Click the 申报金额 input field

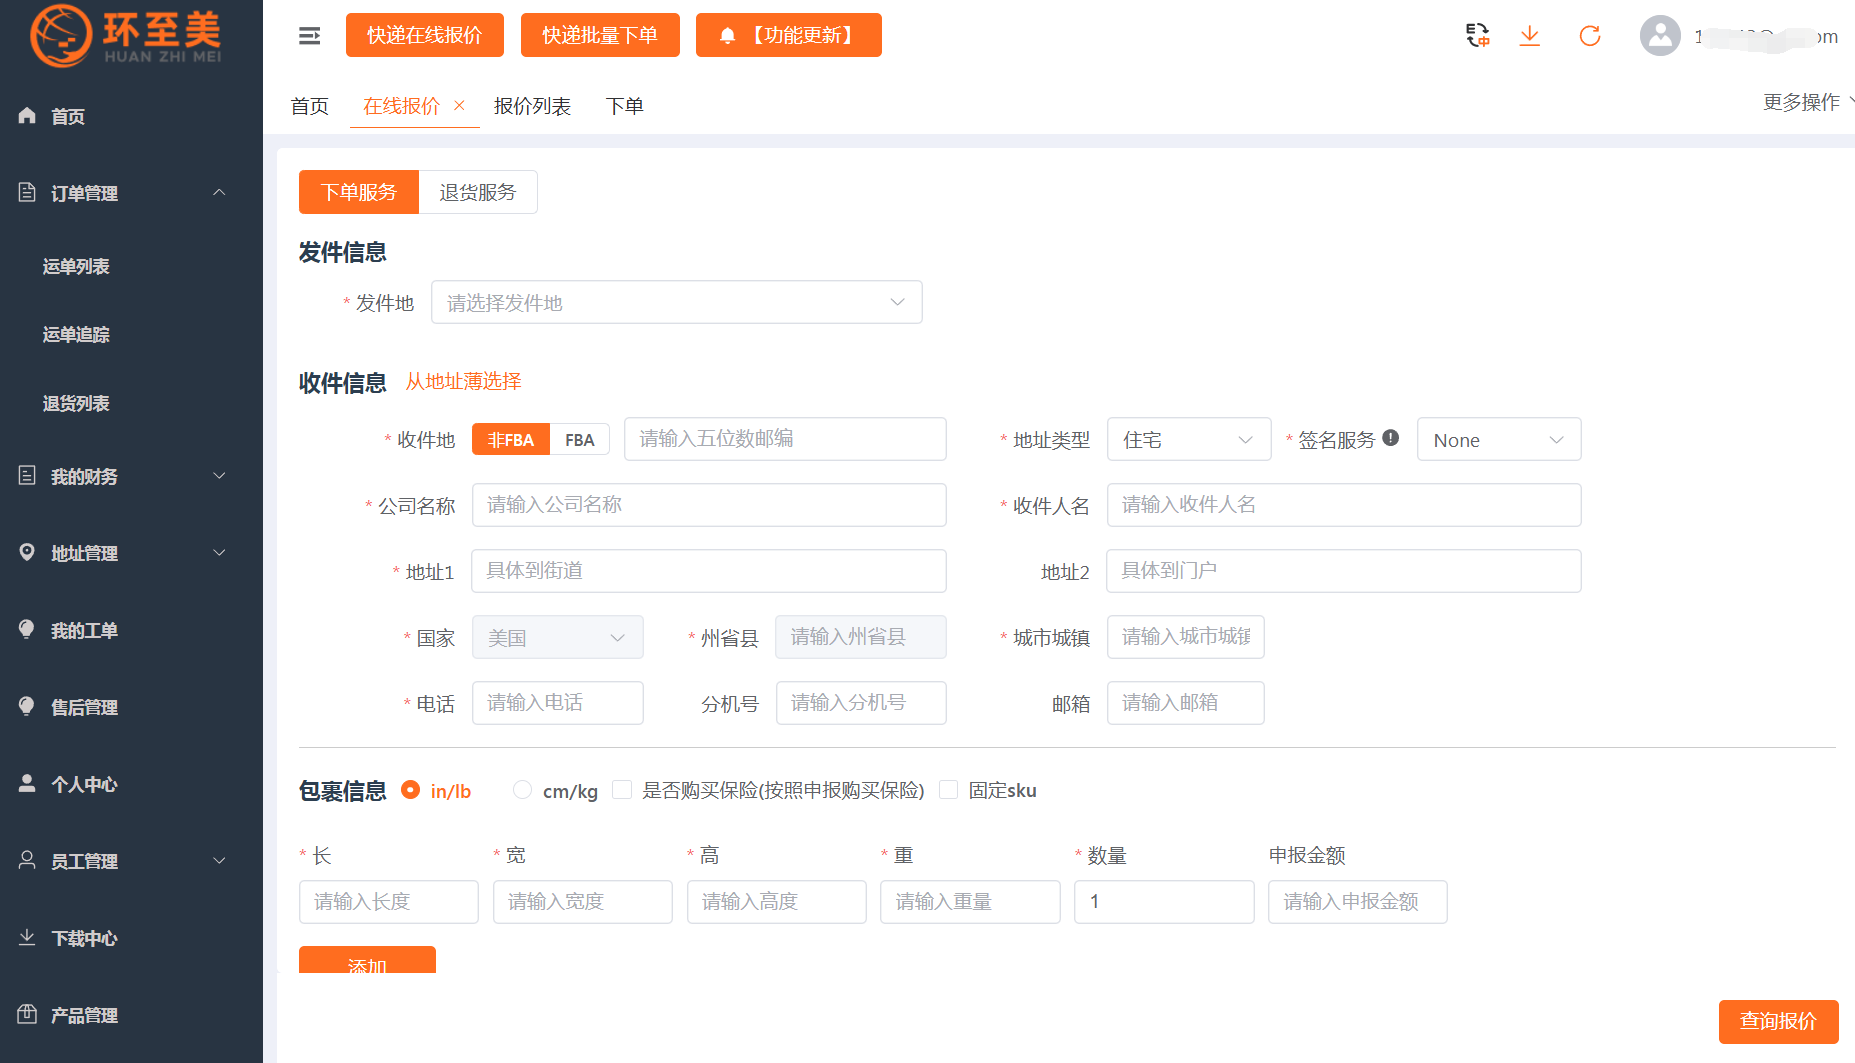1358,902
